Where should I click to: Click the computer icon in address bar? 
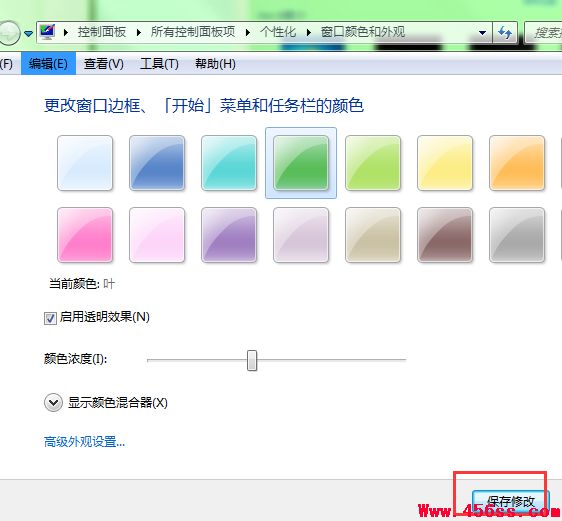[48, 32]
